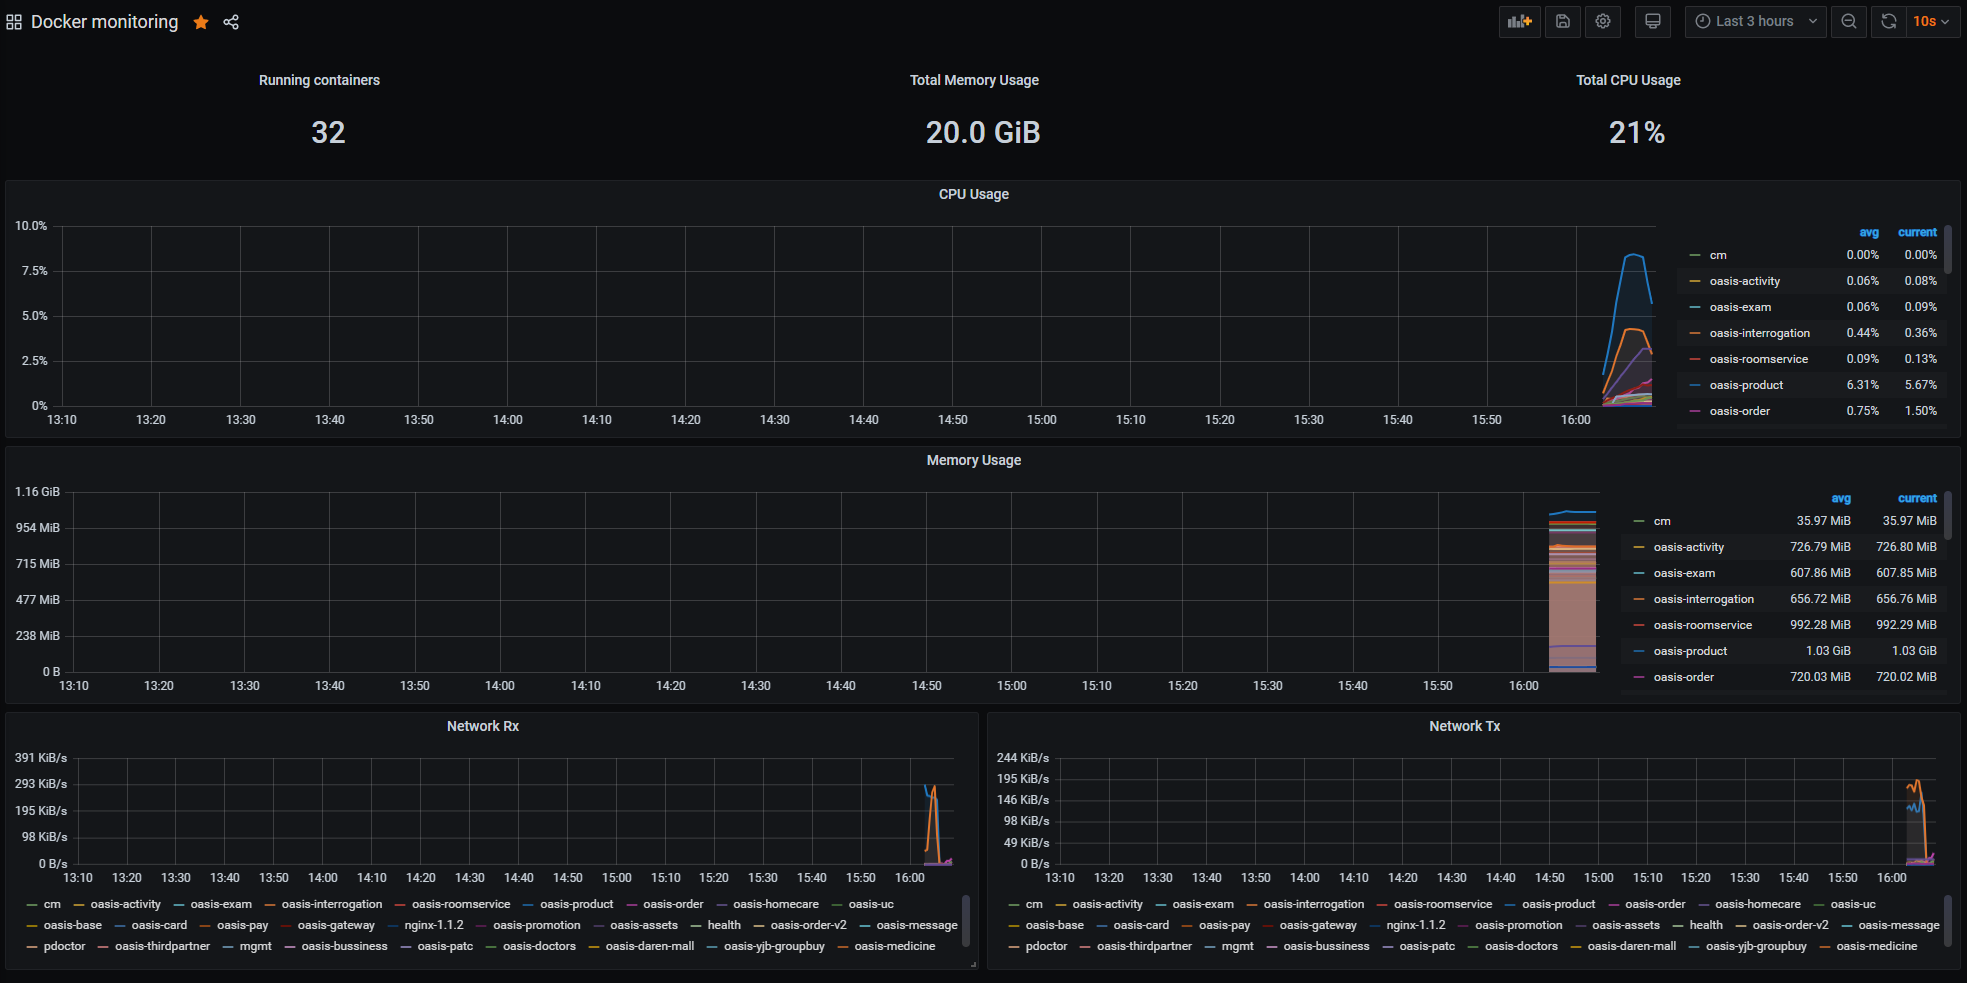Sort Memory Usage legend by current

pos(1917,498)
